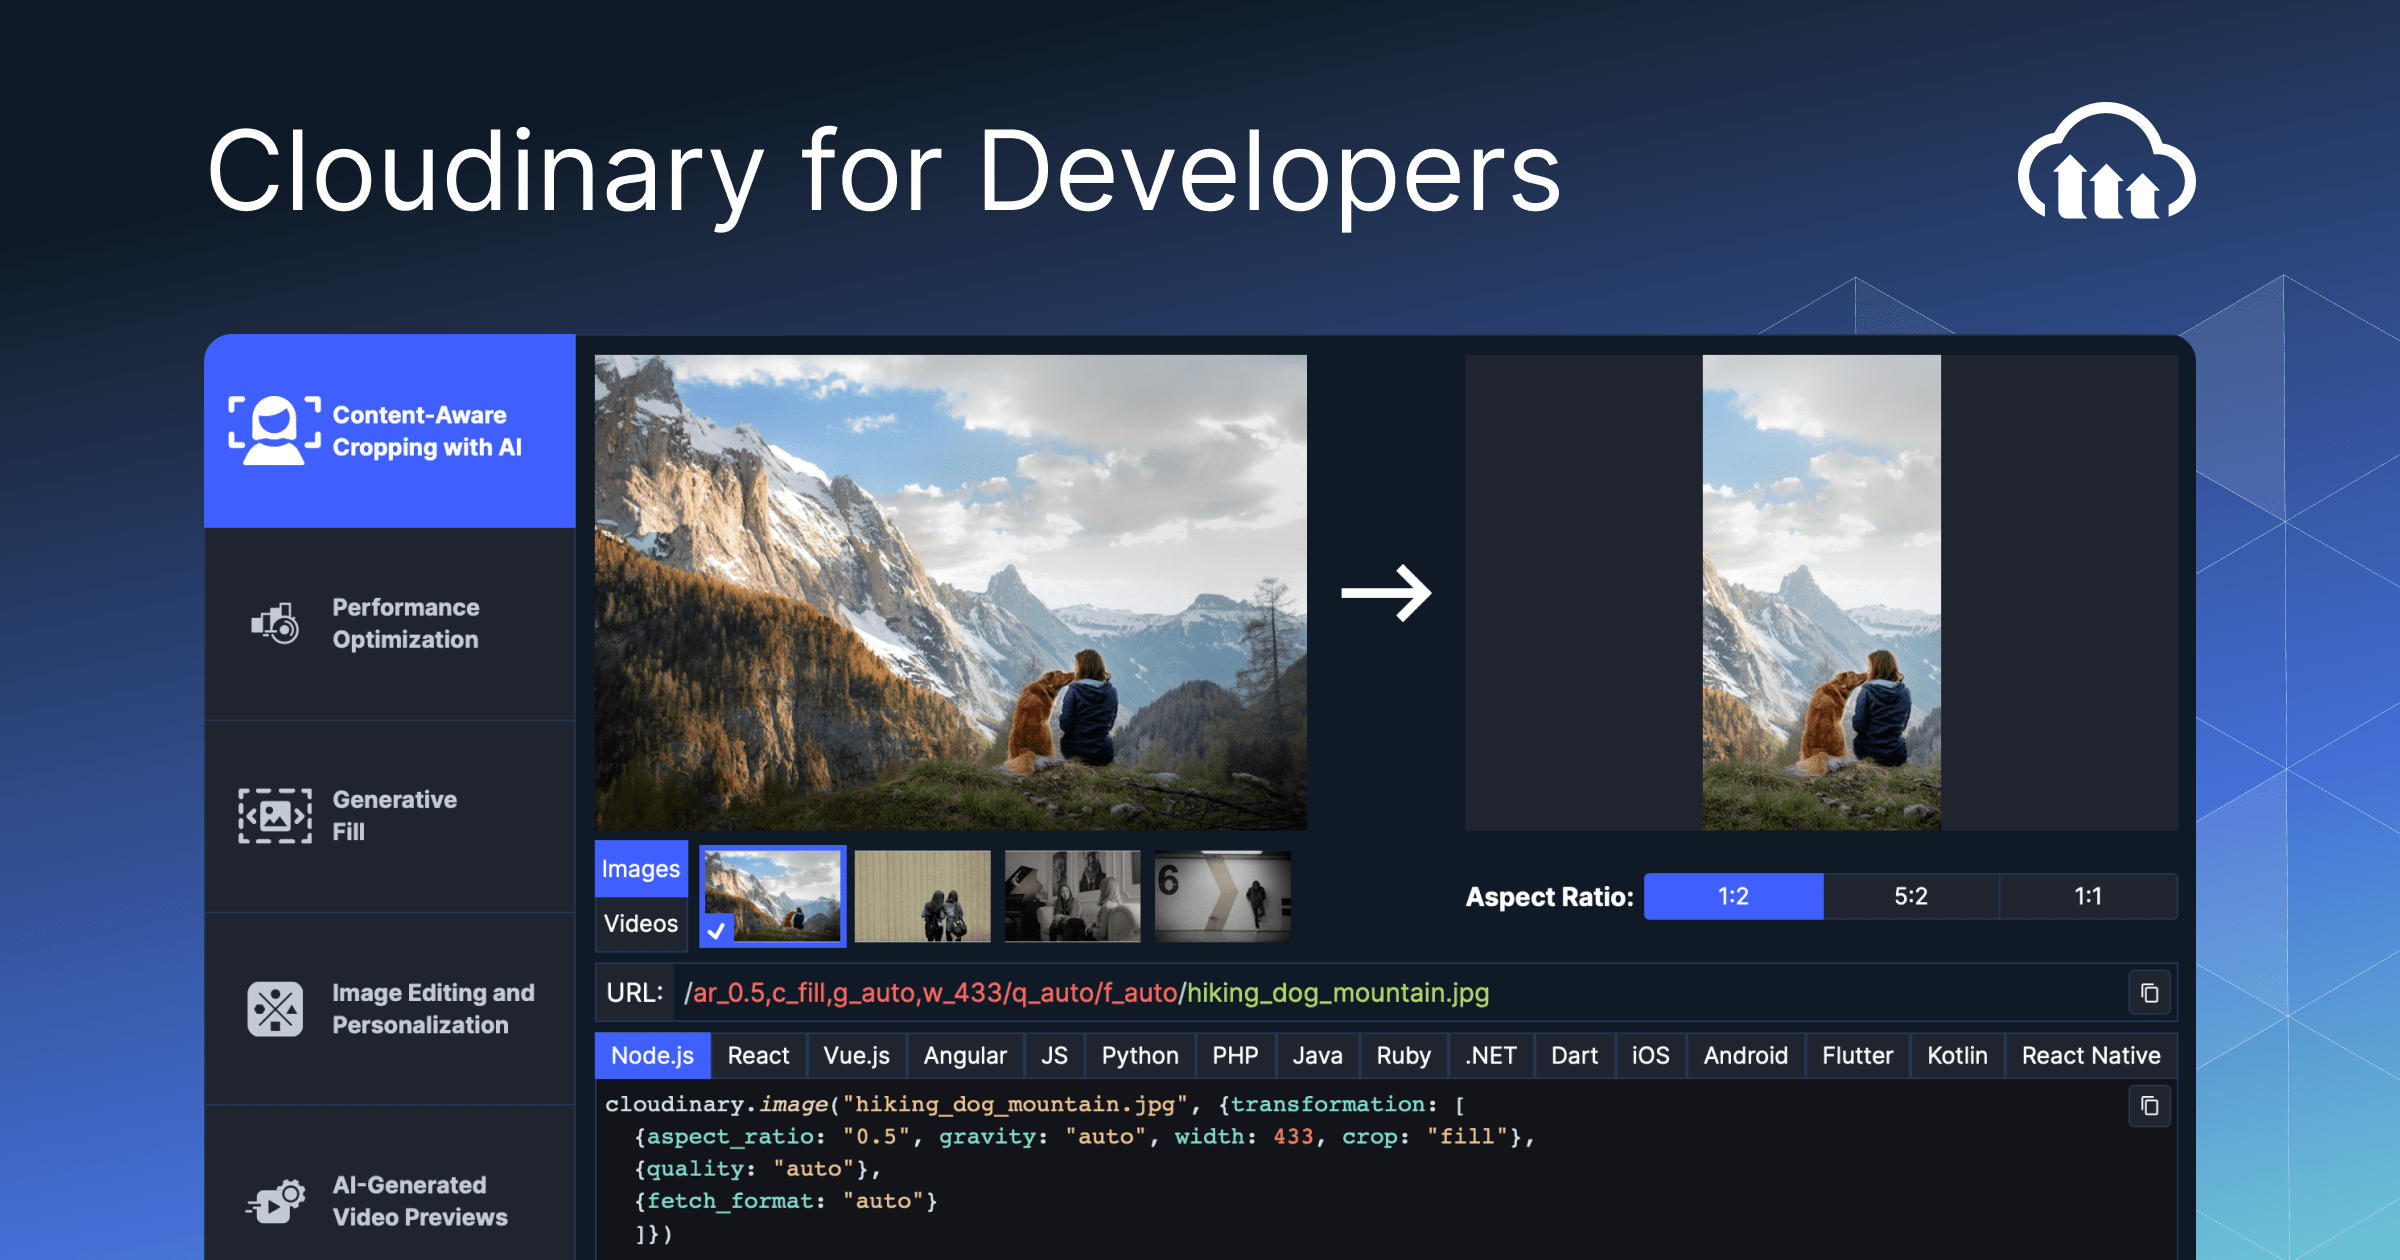This screenshot has height=1260, width=2400.
Task: Click the AI-Generated Video Previews icon
Action: [274, 1201]
